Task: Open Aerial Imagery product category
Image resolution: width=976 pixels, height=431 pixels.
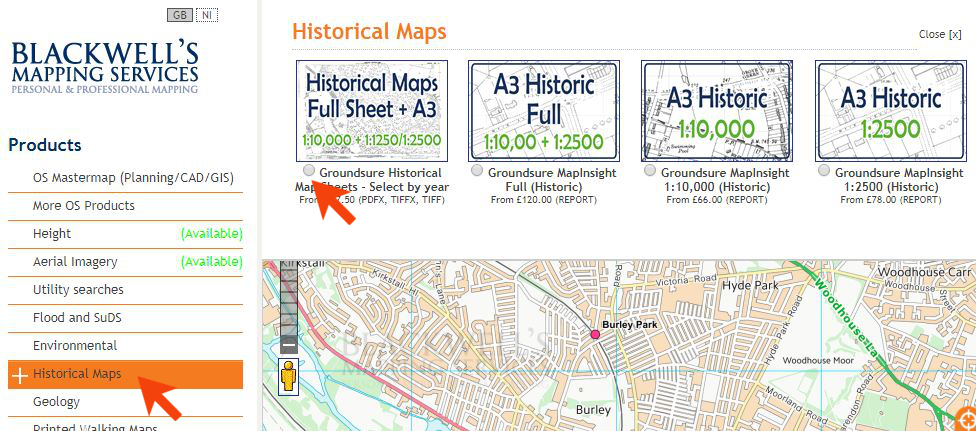Action: [x=75, y=262]
